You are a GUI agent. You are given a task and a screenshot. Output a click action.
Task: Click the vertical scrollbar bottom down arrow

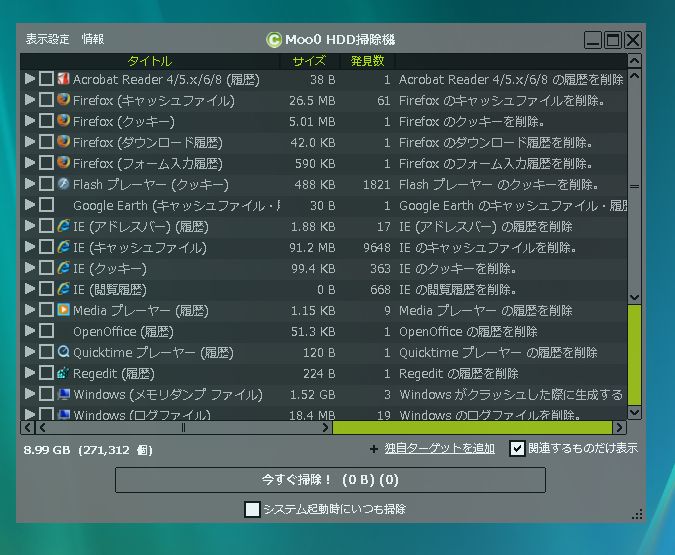634,412
